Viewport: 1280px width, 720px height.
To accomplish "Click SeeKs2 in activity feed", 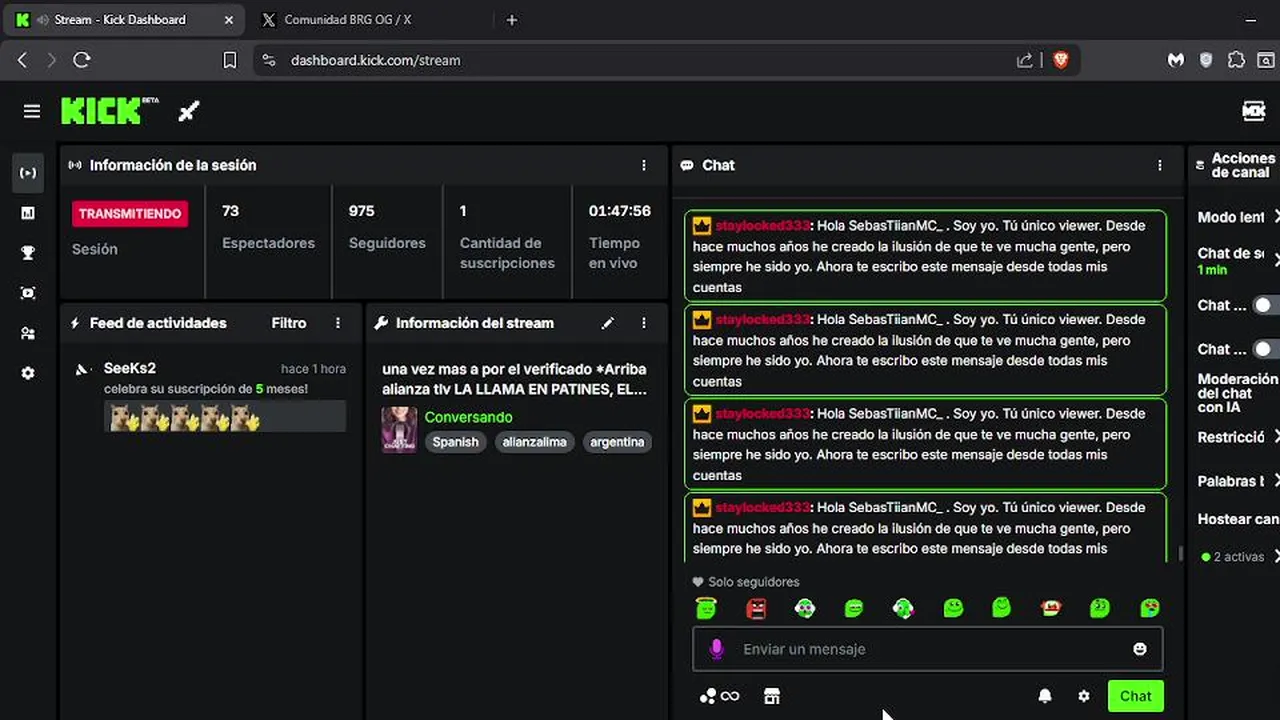I will [130, 368].
